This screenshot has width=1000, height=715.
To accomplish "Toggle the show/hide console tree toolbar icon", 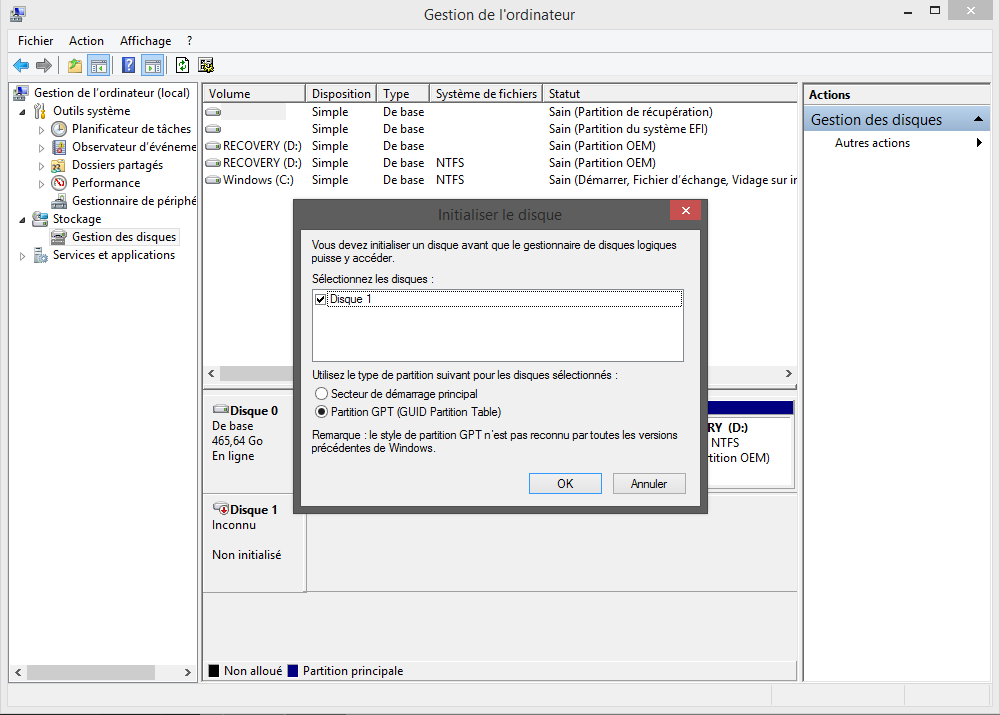I will (x=99, y=65).
